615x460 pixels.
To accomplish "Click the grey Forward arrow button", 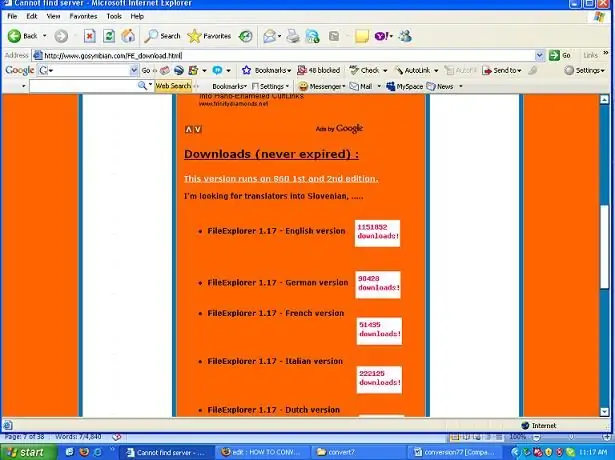I will coord(61,36).
